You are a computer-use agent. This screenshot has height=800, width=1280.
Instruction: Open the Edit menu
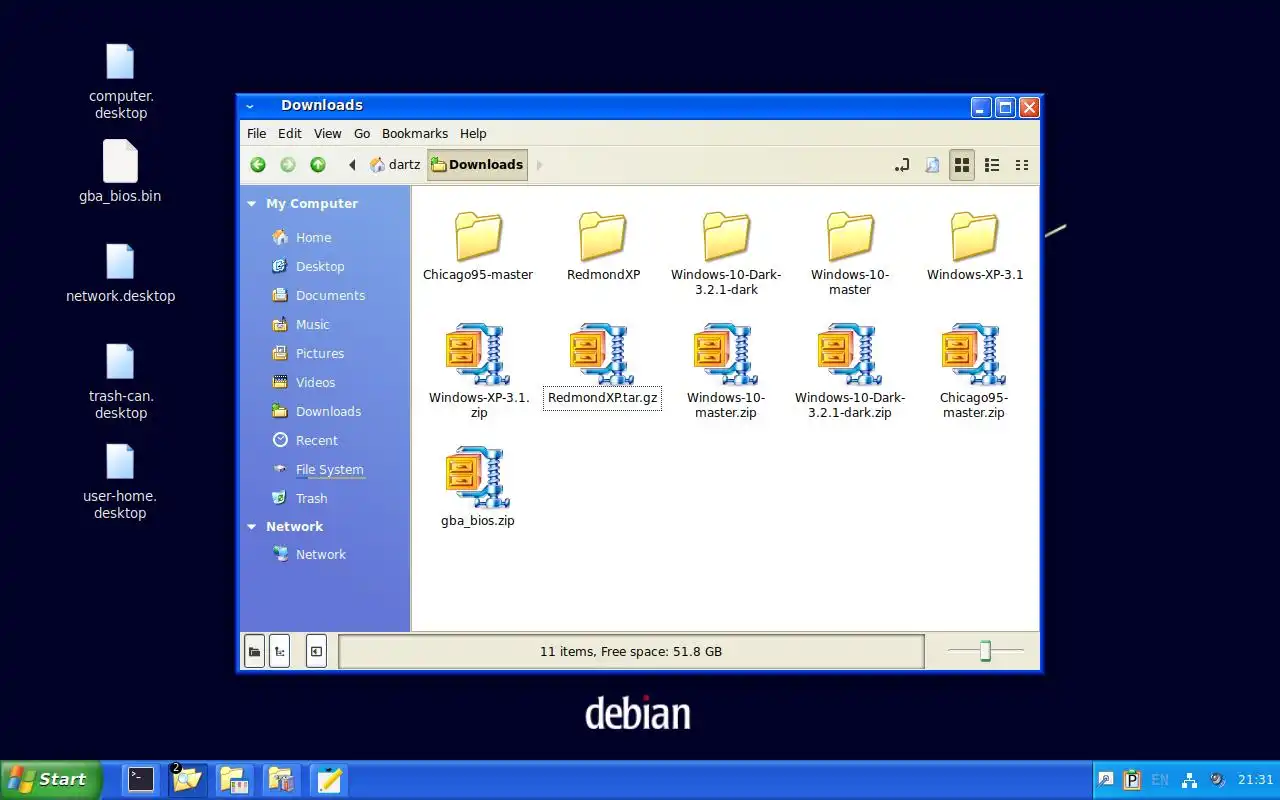(290, 134)
